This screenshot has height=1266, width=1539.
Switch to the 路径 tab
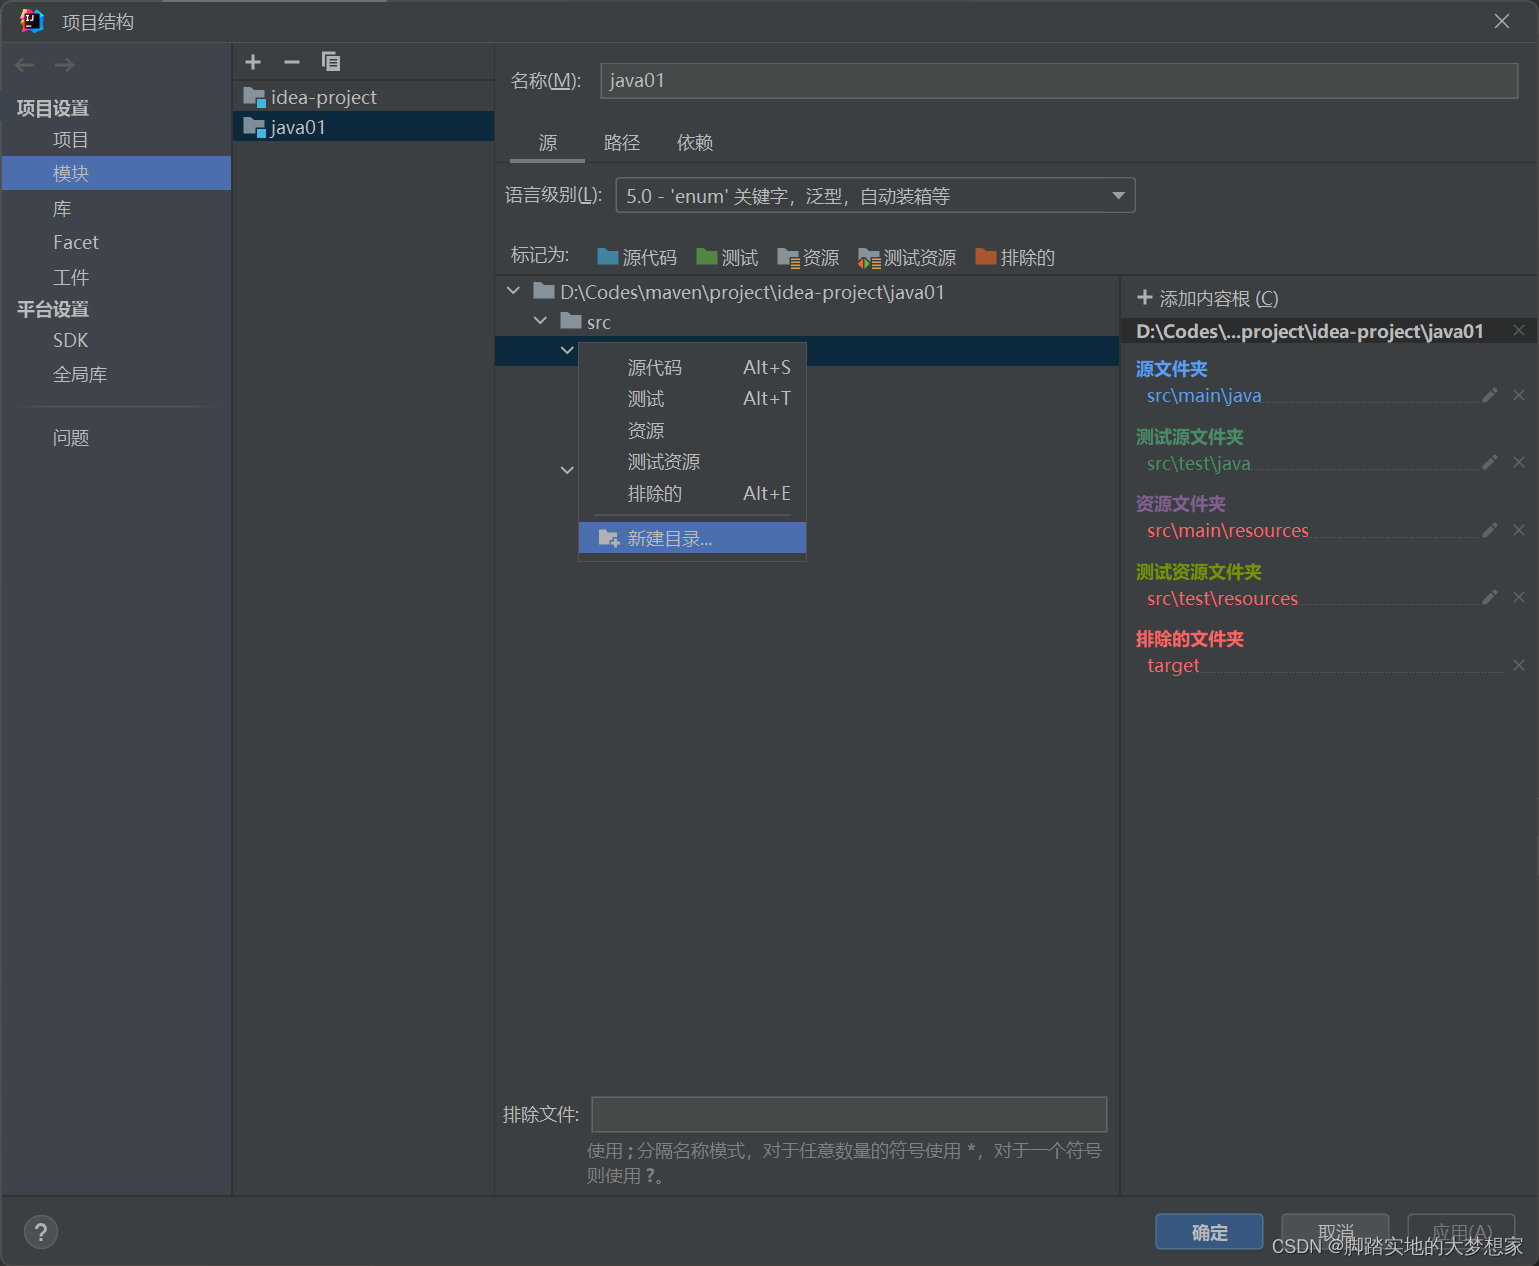[x=622, y=143]
